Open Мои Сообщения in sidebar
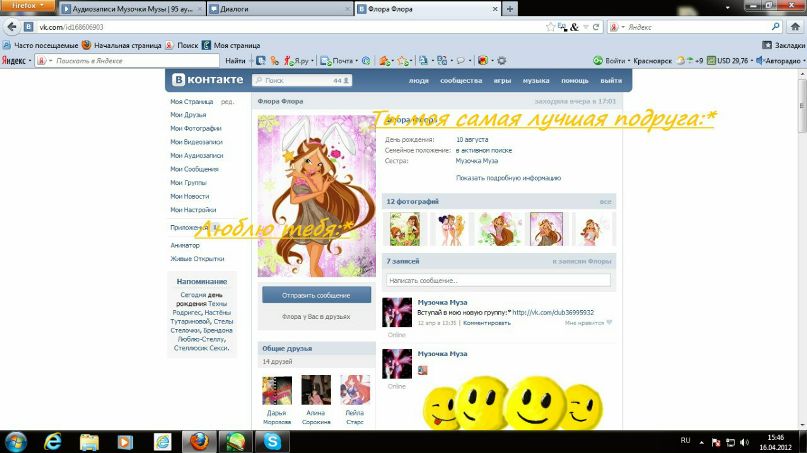This screenshot has width=807, height=453. (194, 169)
